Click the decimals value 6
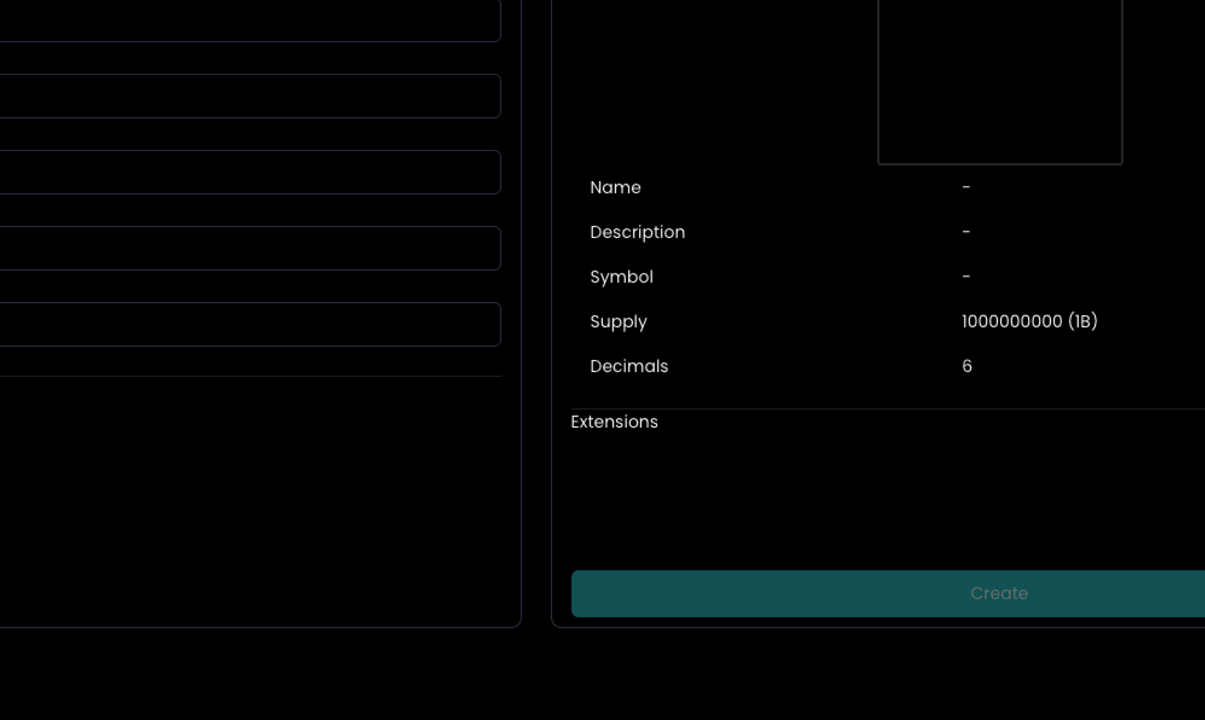 pyautogui.click(x=967, y=366)
